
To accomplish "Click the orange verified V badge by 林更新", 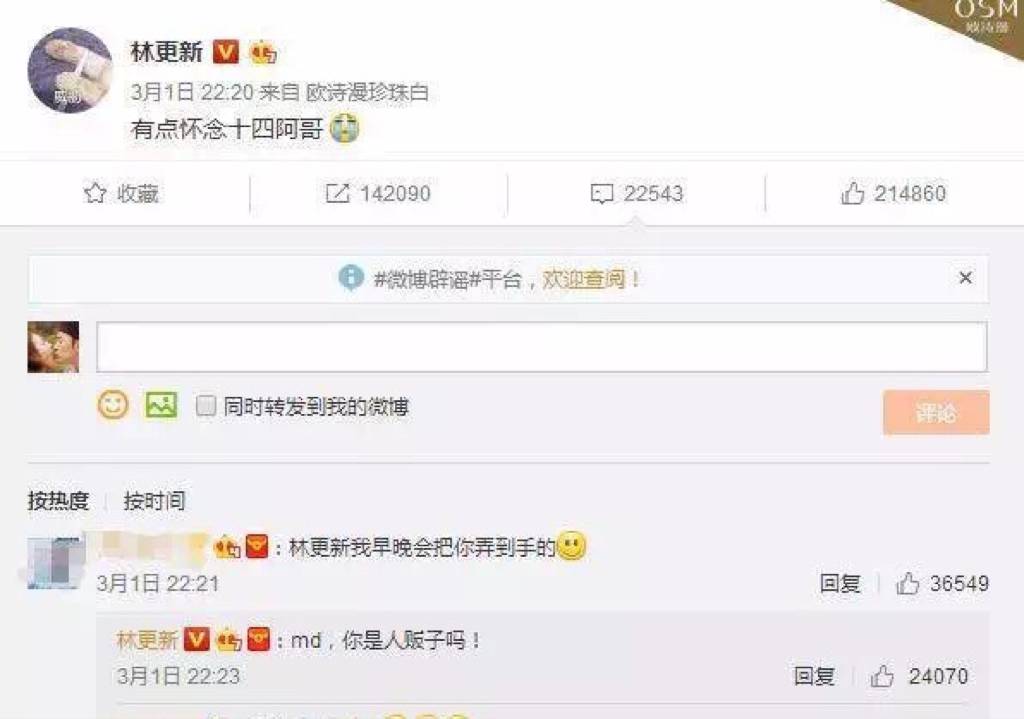I will 226,52.
